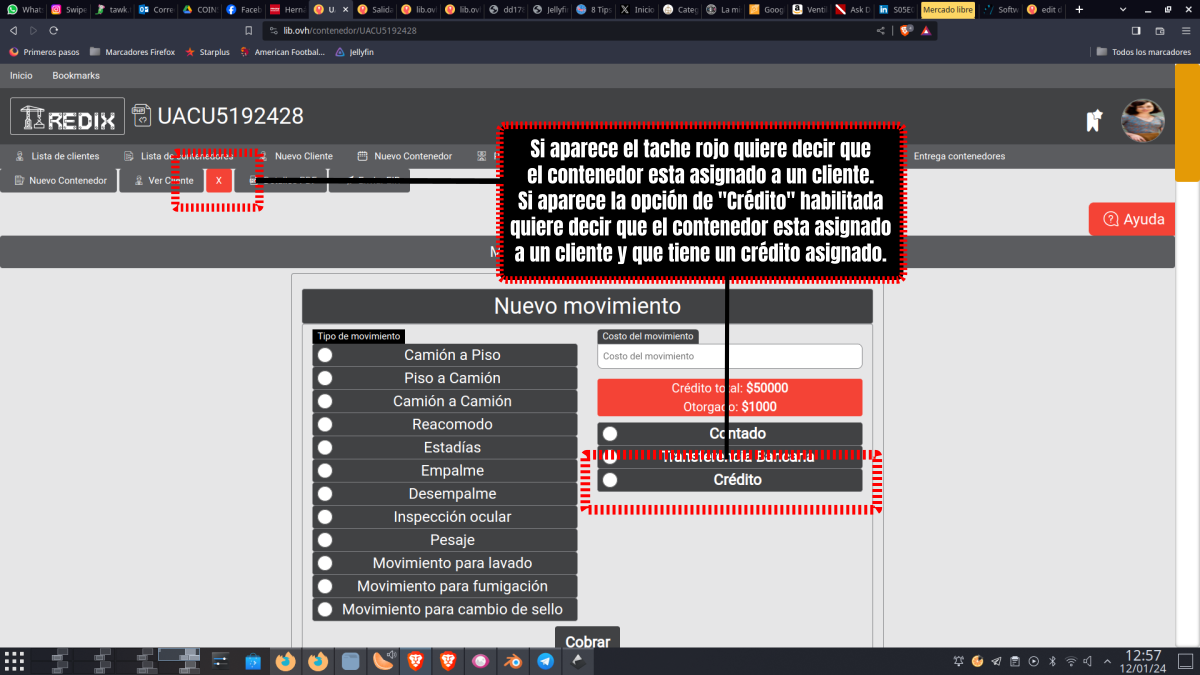The height and width of the screenshot is (675, 1200).
Task: Open the Marcadores Firefox bookmarks folder
Action: [x=131, y=51]
